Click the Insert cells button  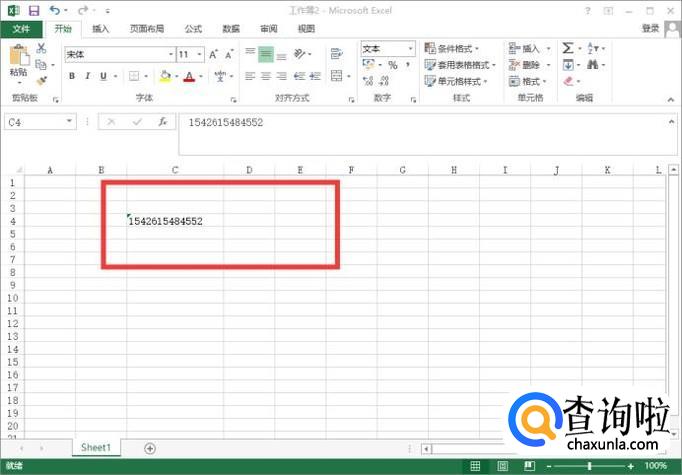[x=524, y=48]
